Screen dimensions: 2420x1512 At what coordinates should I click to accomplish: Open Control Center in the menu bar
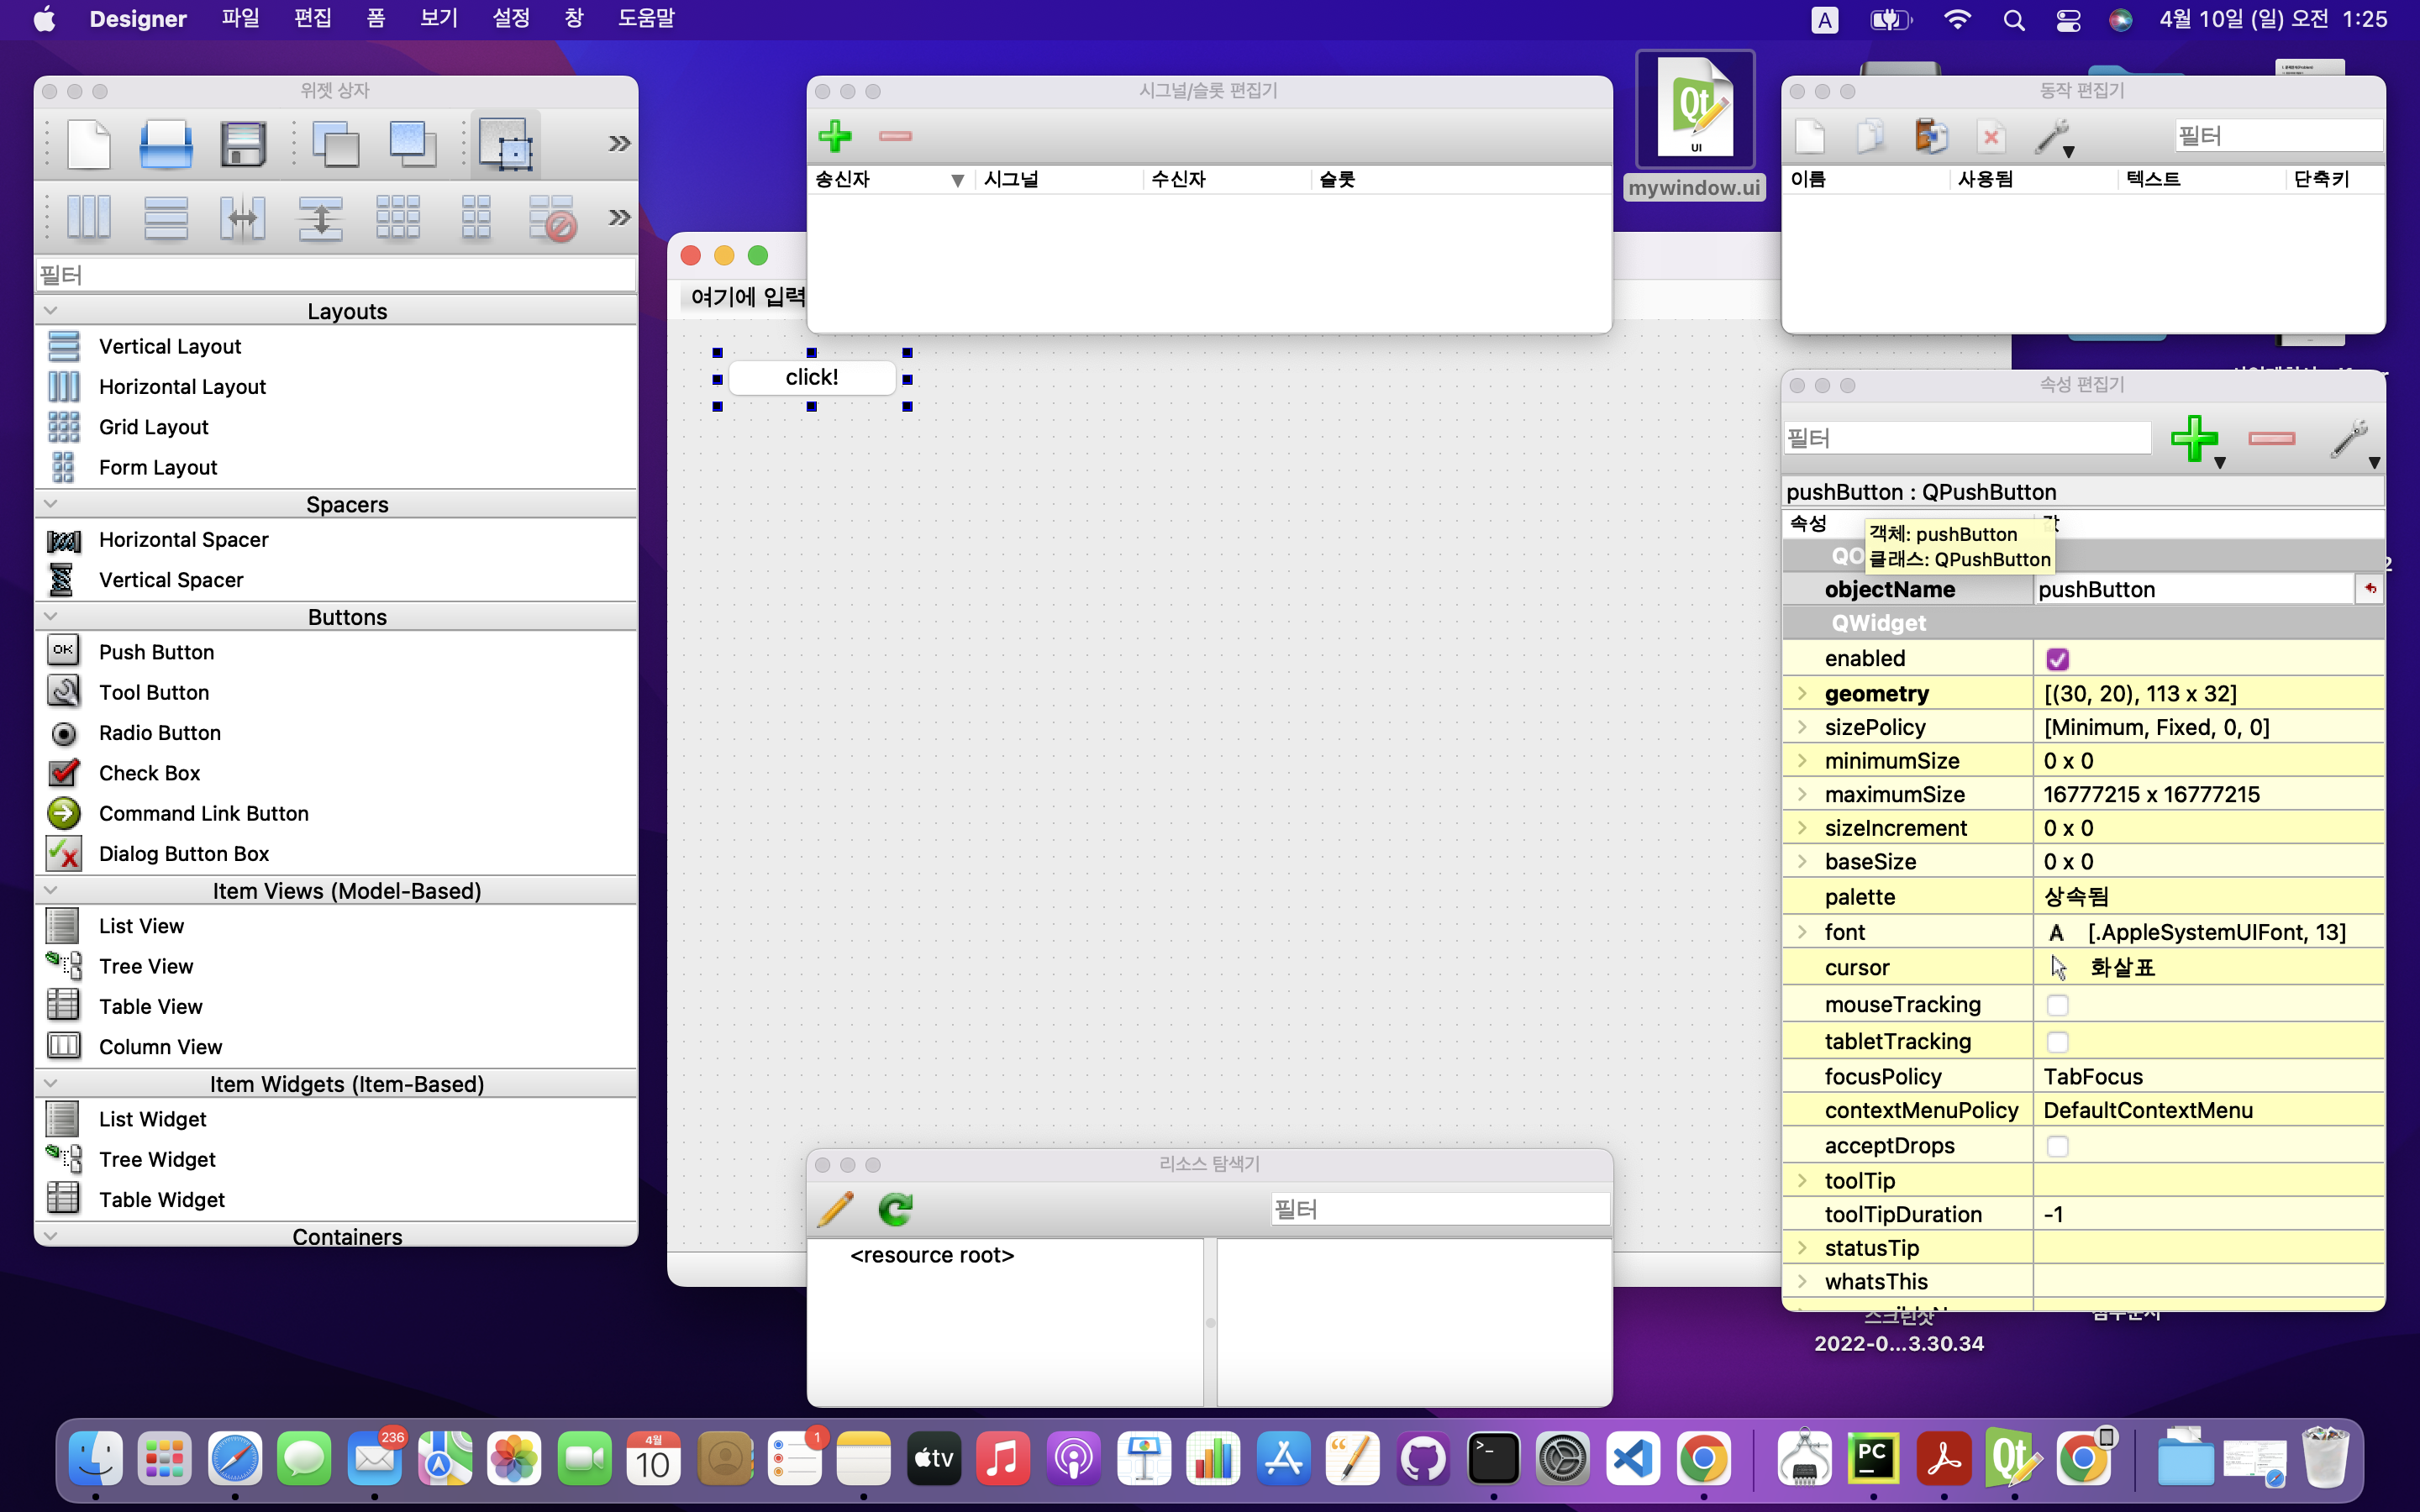click(2068, 19)
